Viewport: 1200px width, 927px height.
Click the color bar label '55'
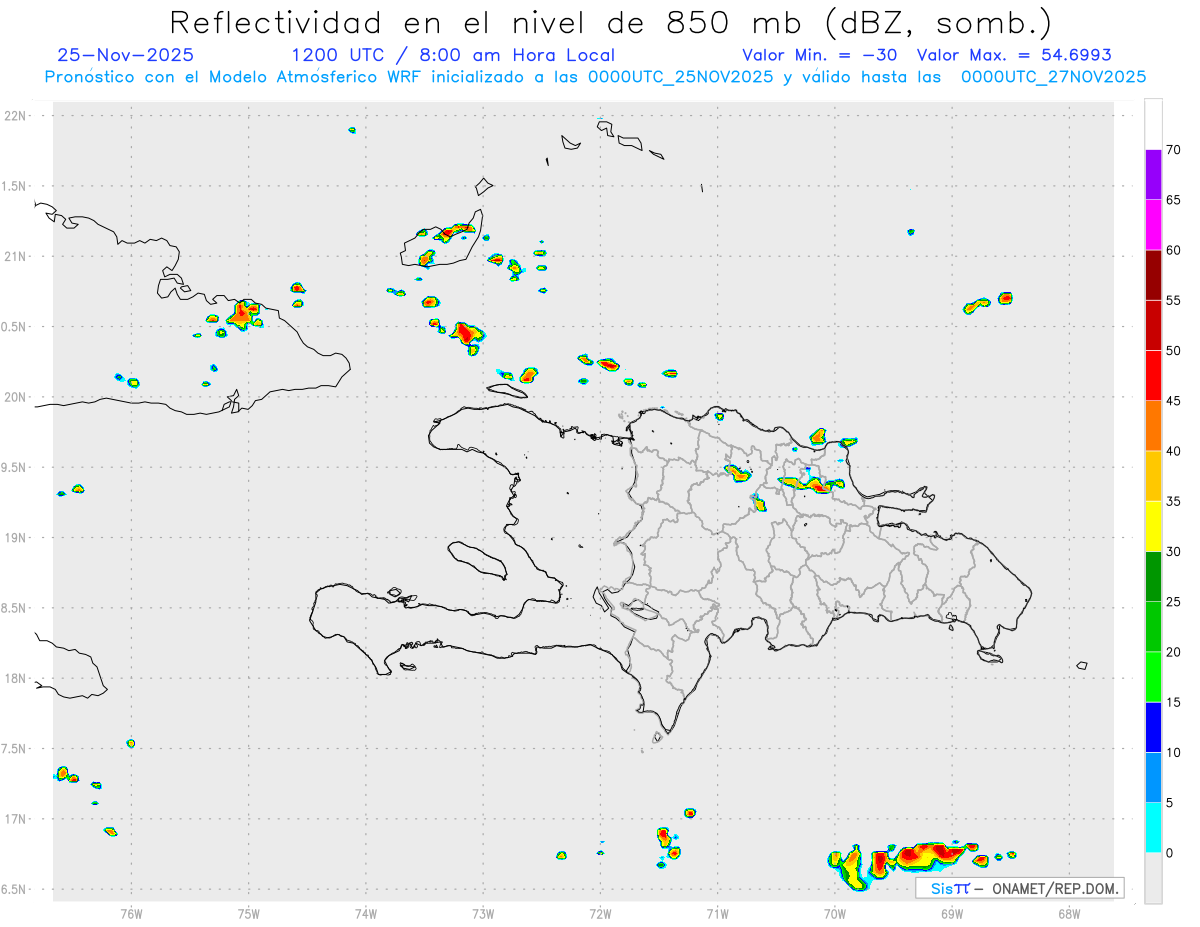[1173, 300]
